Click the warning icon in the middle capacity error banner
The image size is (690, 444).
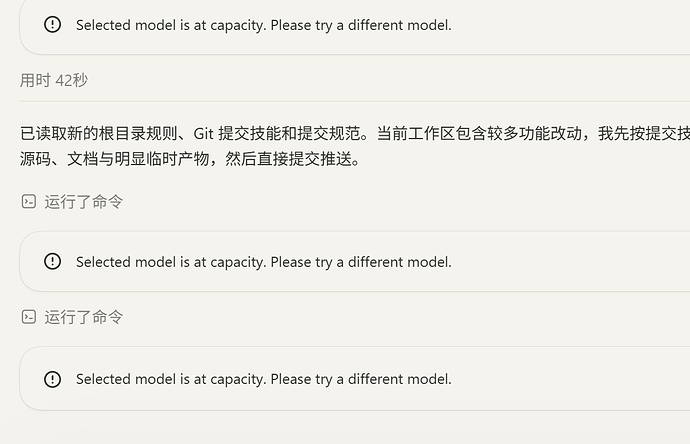pyautogui.click(x=52, y=261)
